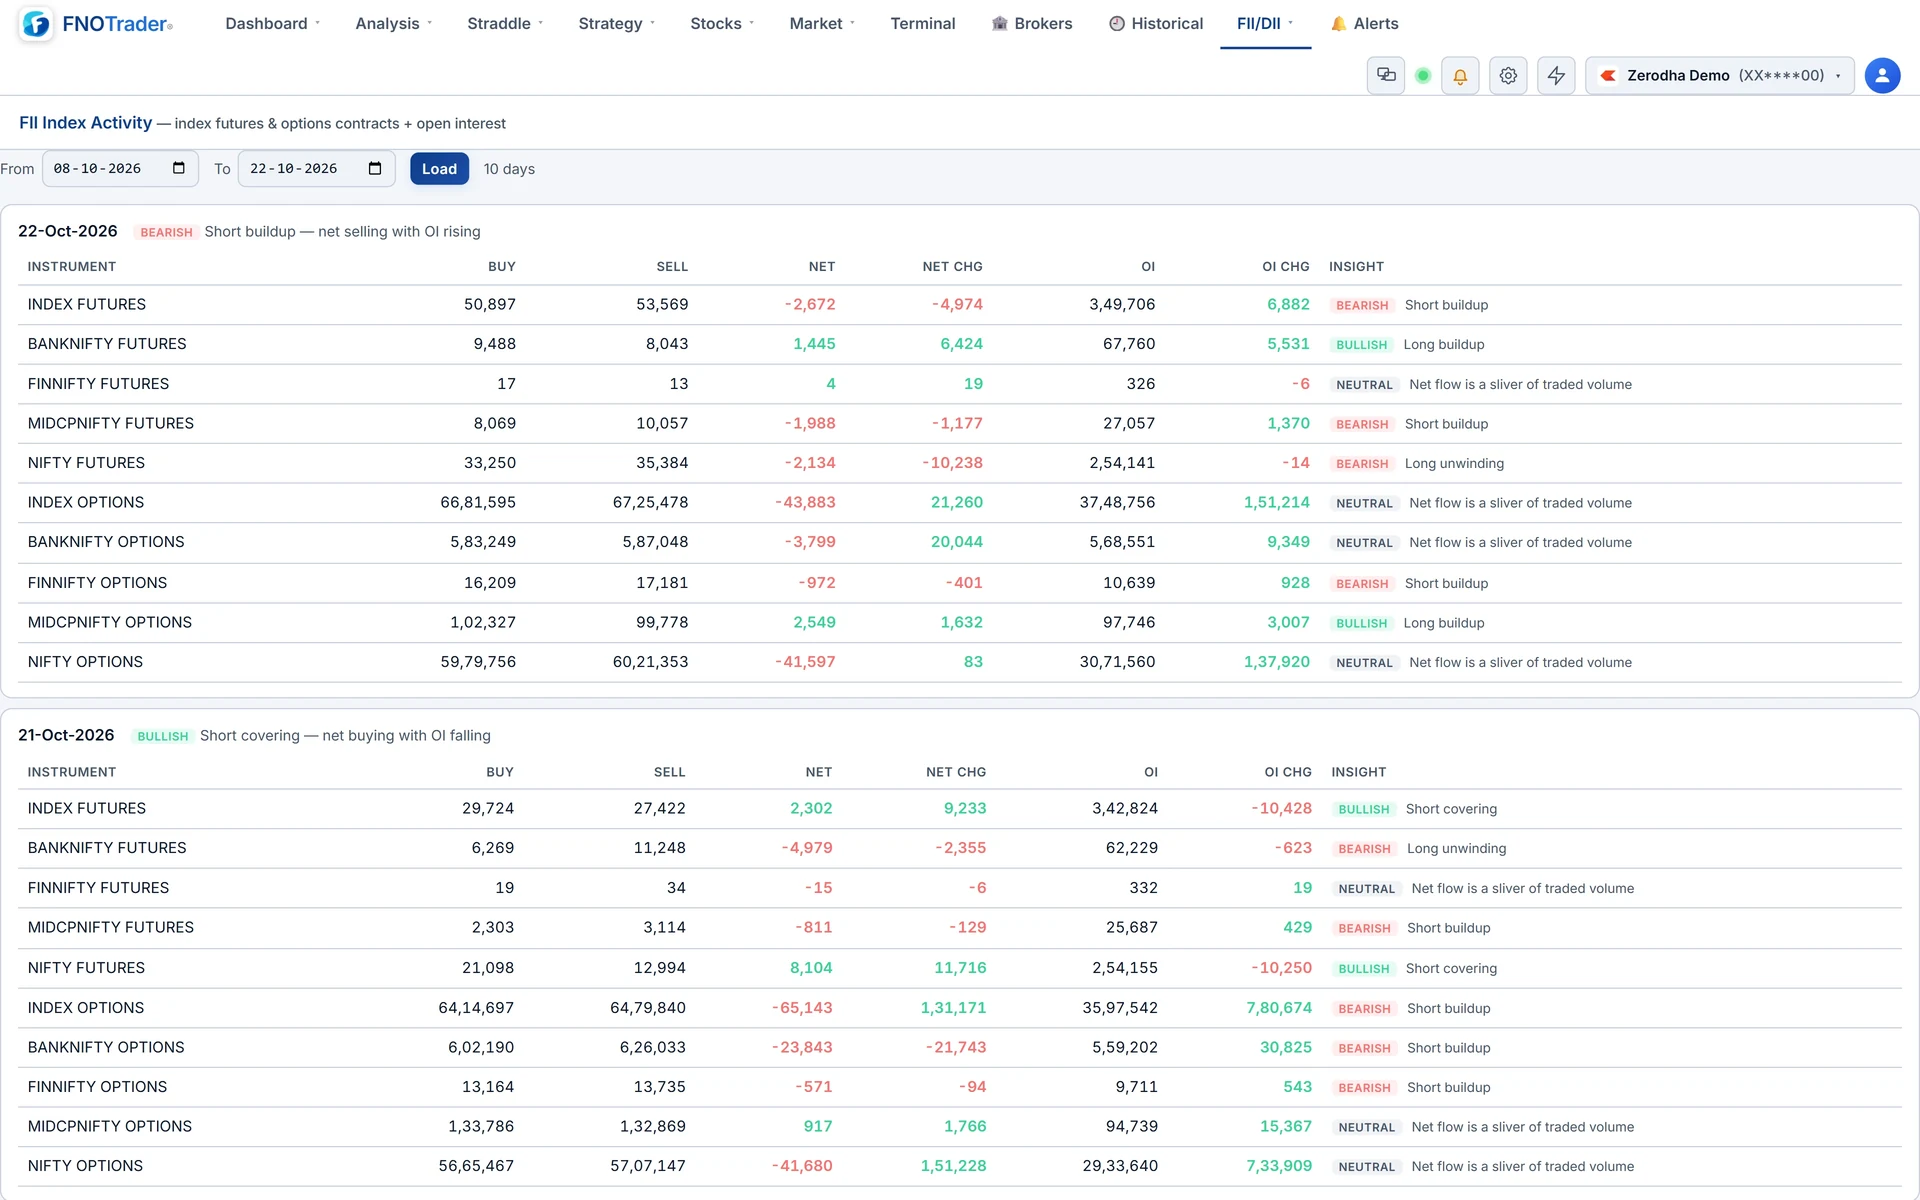The image size is (1920, 1200).
Task: Click the green connection status indicator
Action: tap(1423, 75)
